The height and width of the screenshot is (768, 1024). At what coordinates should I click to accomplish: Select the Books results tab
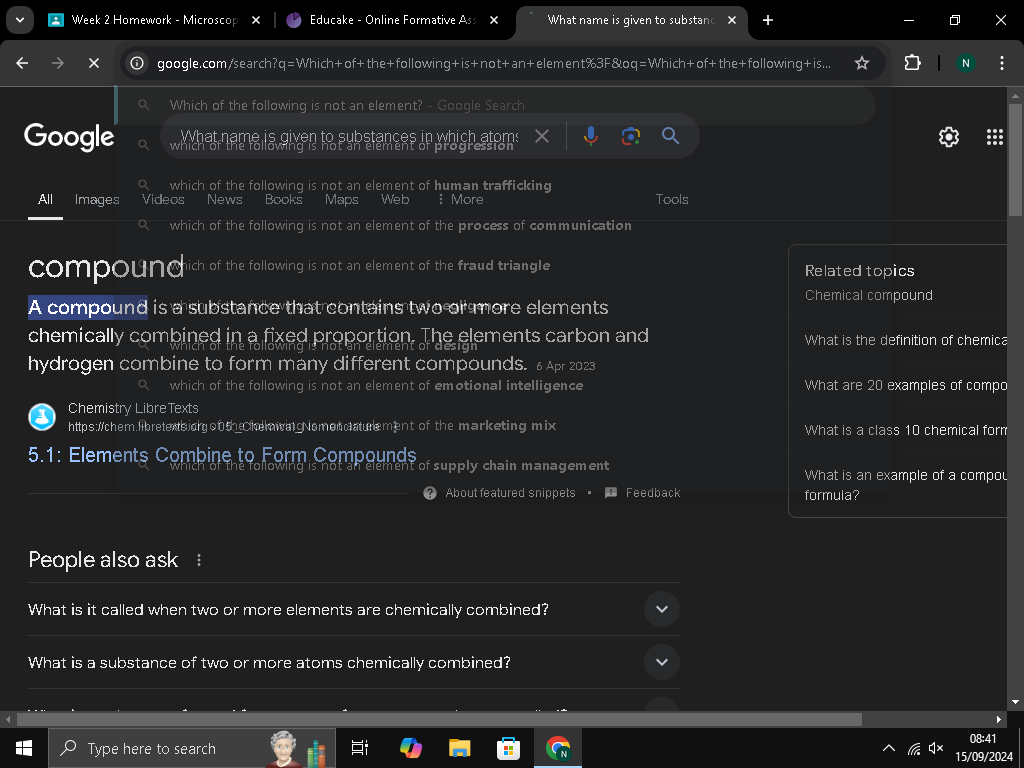pos(283,199)
